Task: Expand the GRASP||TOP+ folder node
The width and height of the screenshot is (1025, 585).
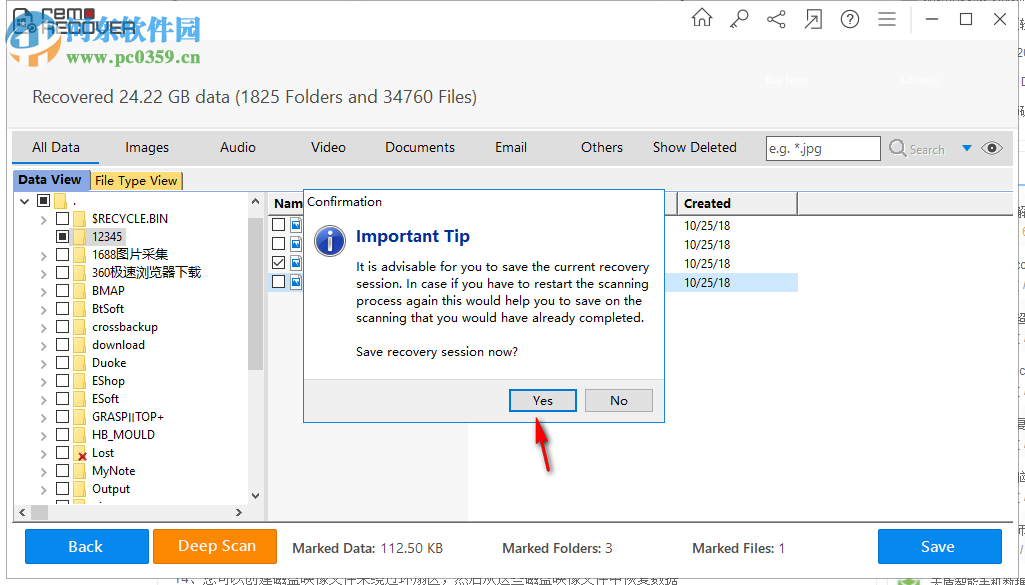Action: 43,417
